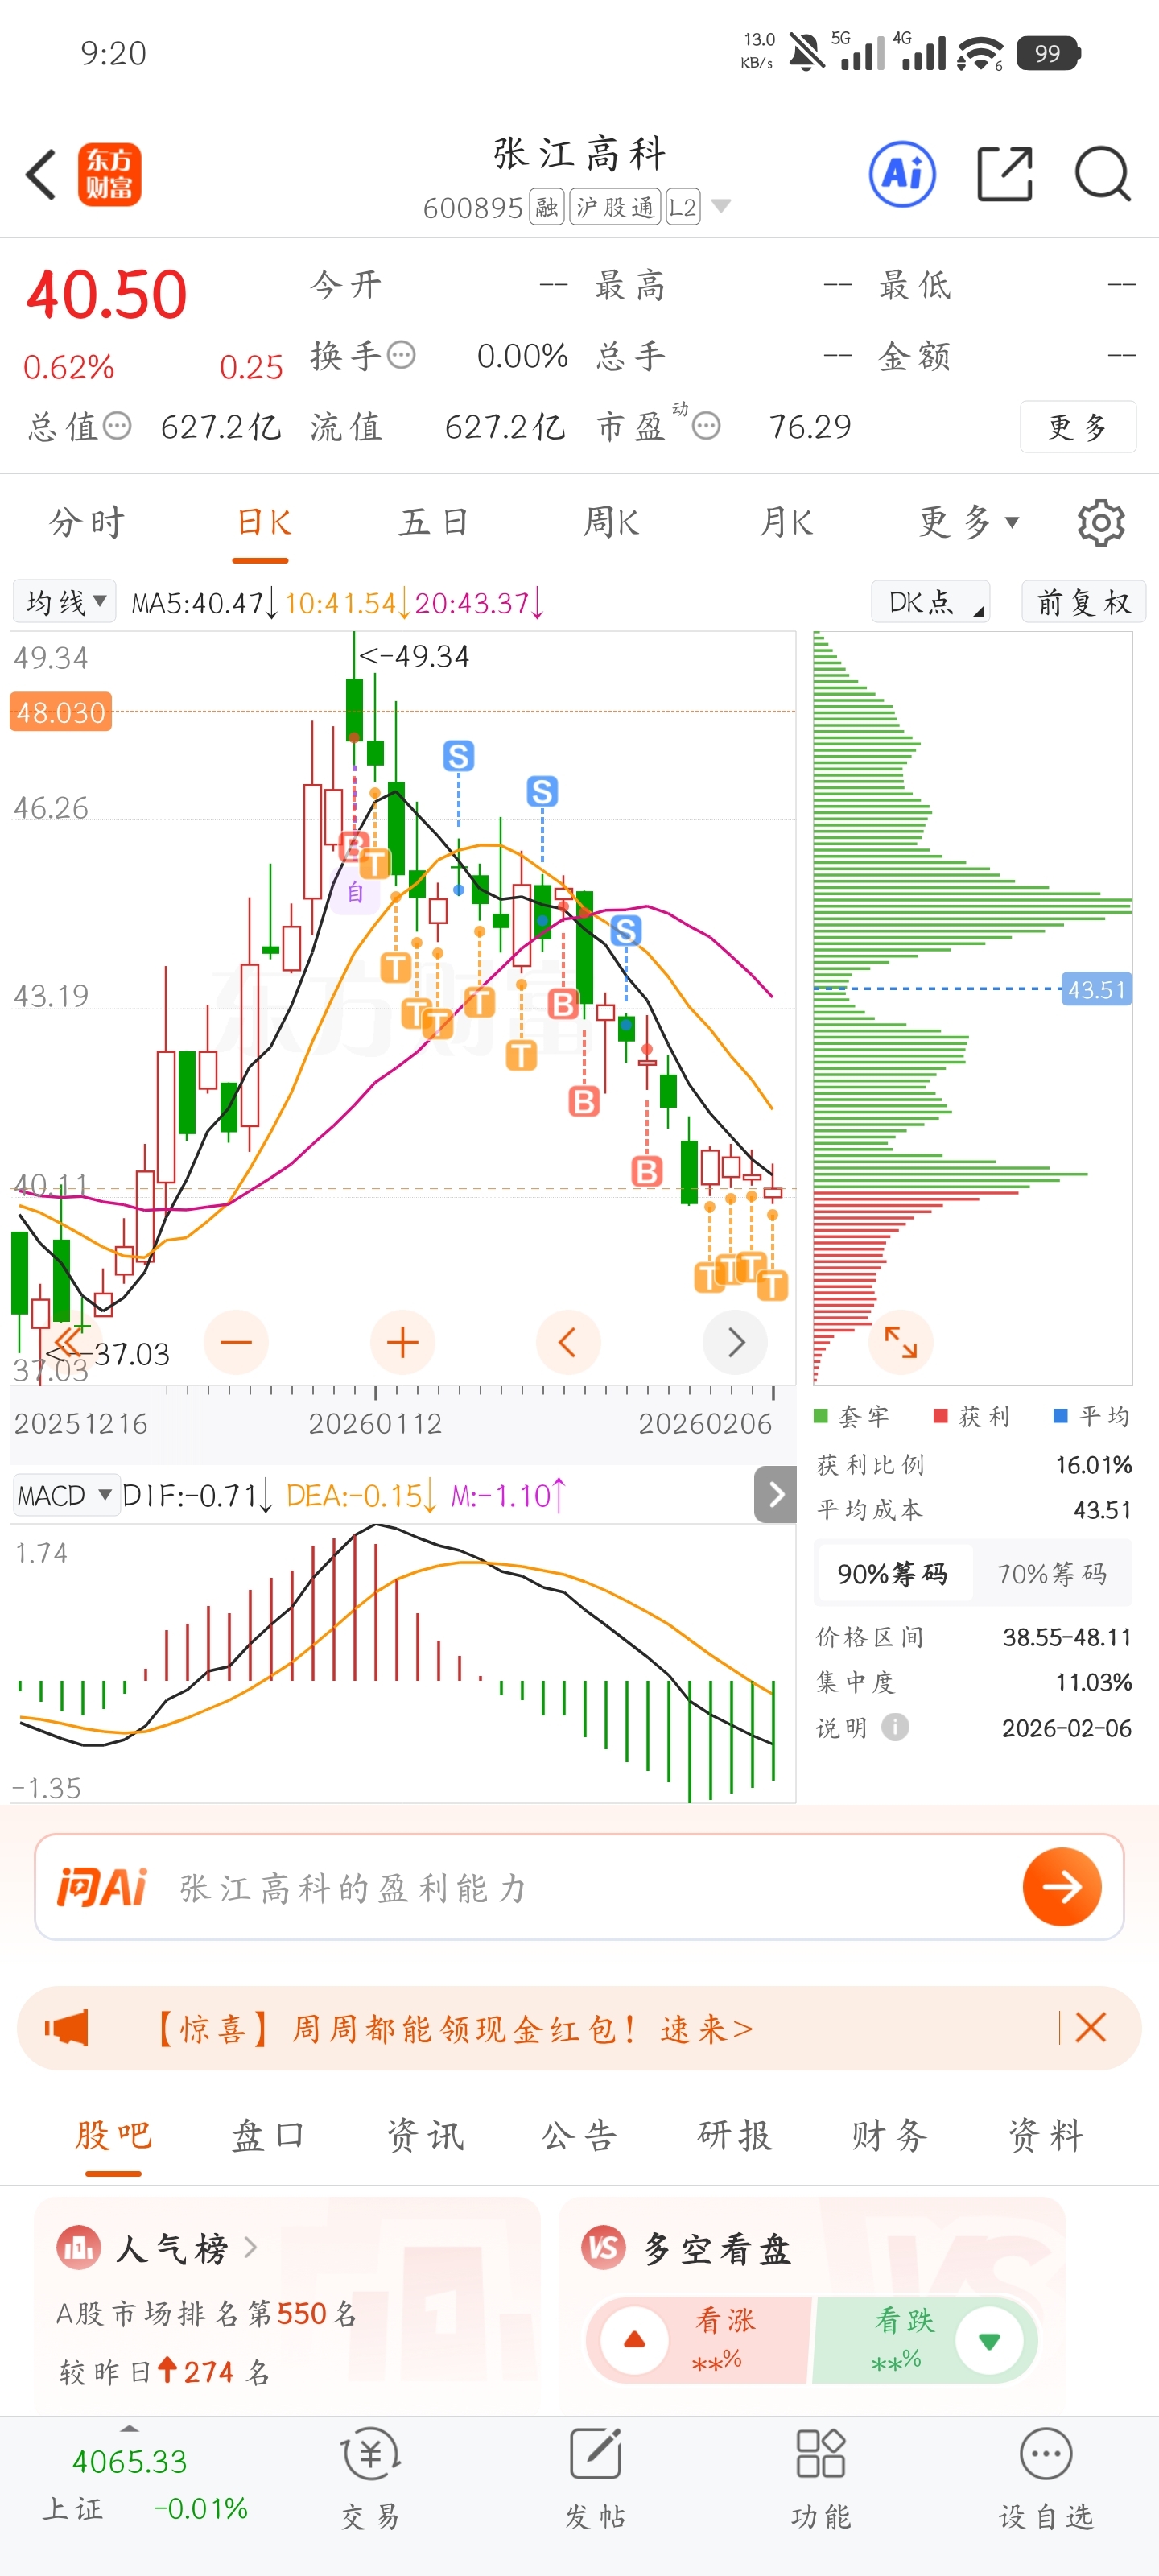Open 均线 indicator dropdown
The image size is (1159, 2576).
pos(65,602)
